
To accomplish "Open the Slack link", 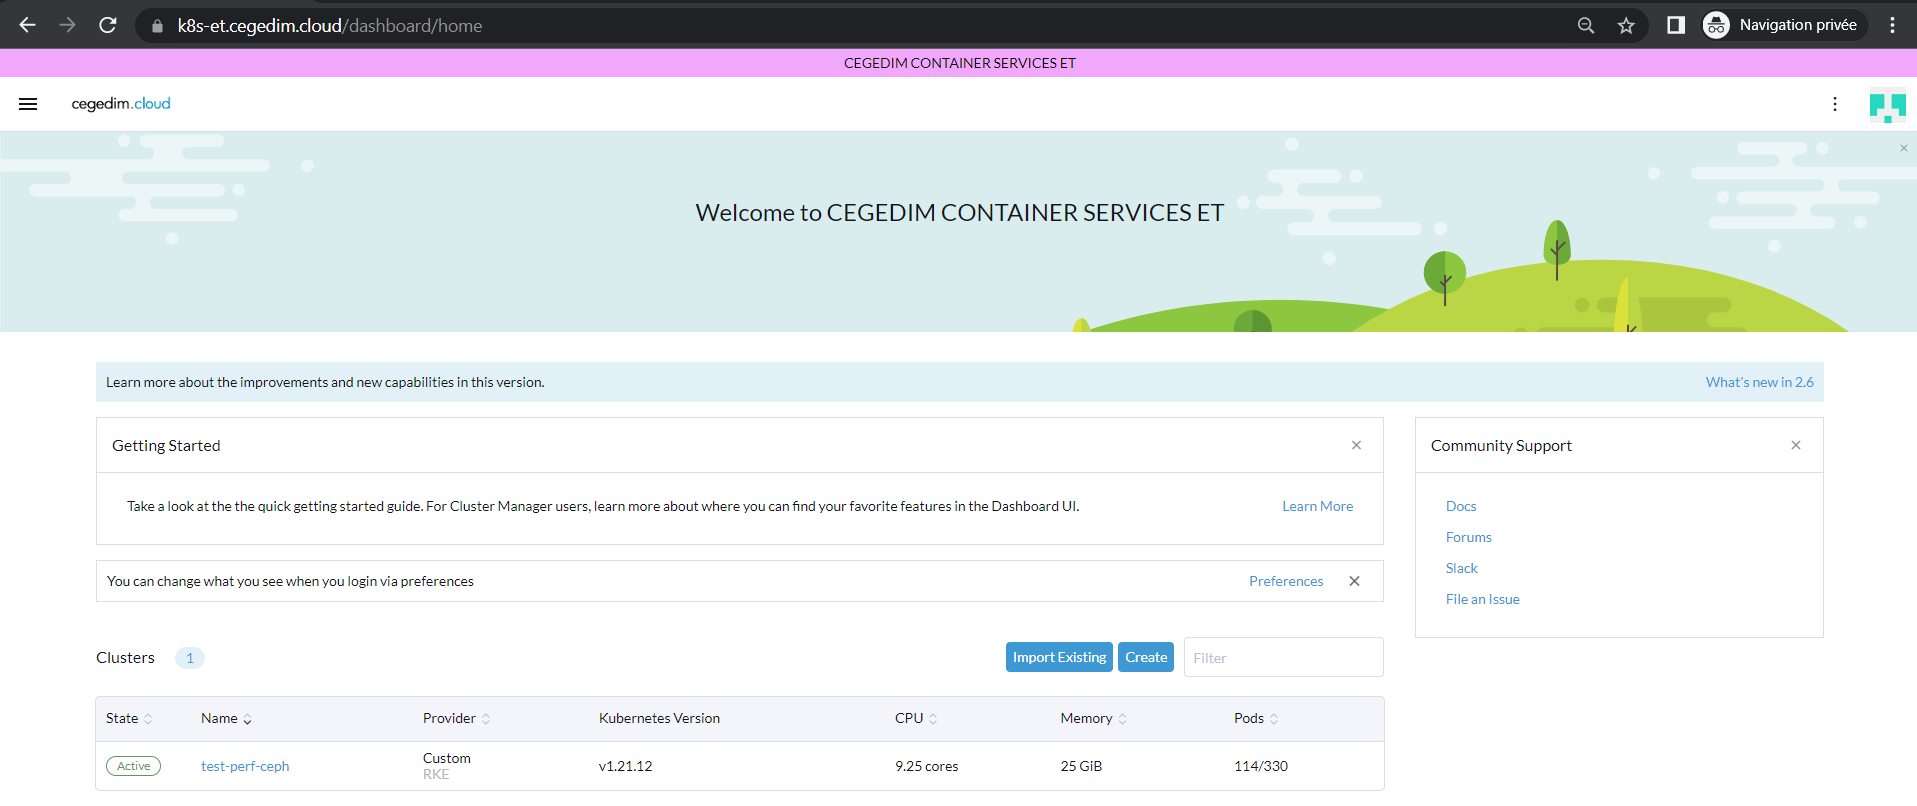I will [x=1461, y=568].
